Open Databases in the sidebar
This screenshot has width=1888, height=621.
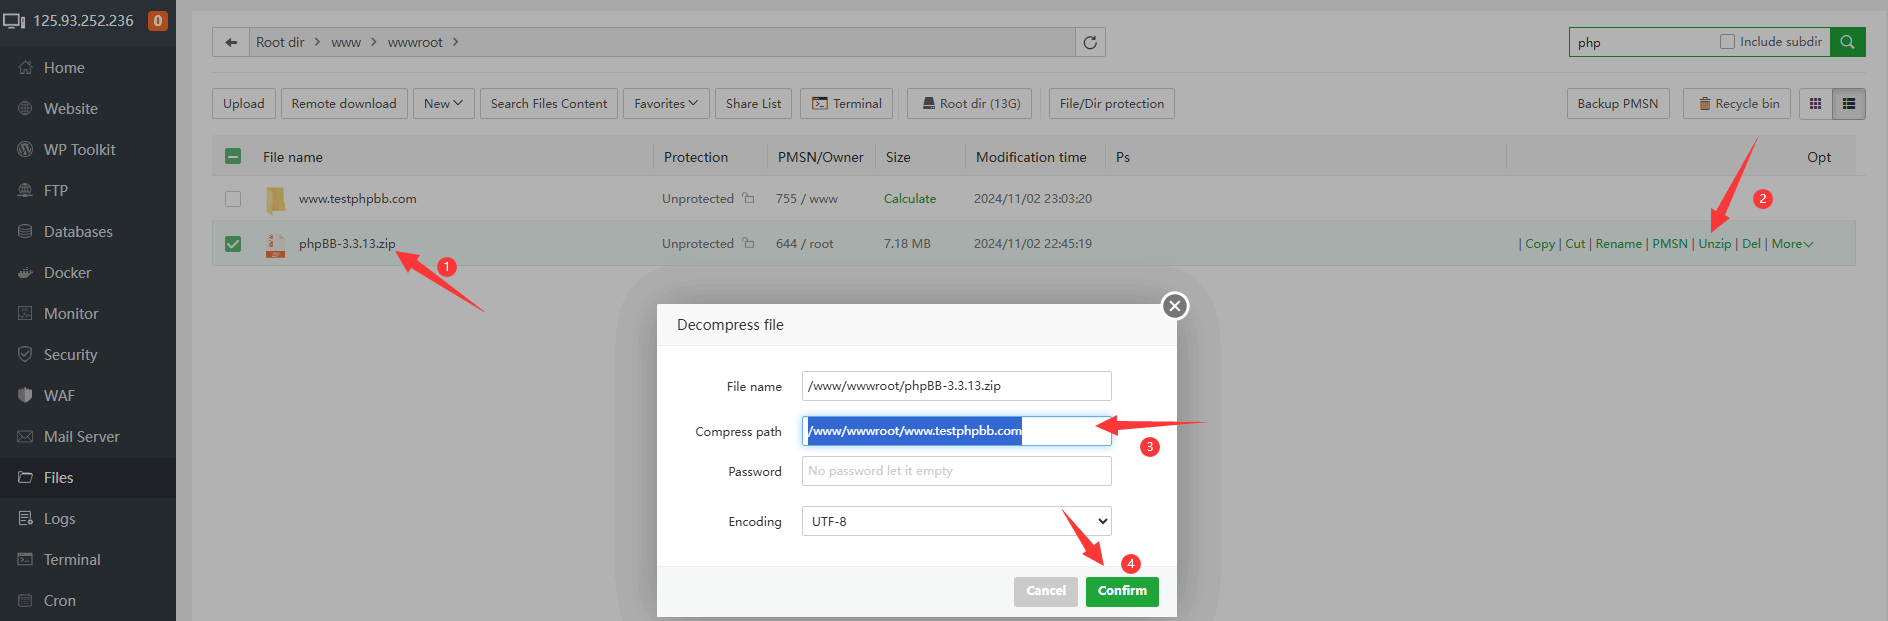click(x=78, y=232)
